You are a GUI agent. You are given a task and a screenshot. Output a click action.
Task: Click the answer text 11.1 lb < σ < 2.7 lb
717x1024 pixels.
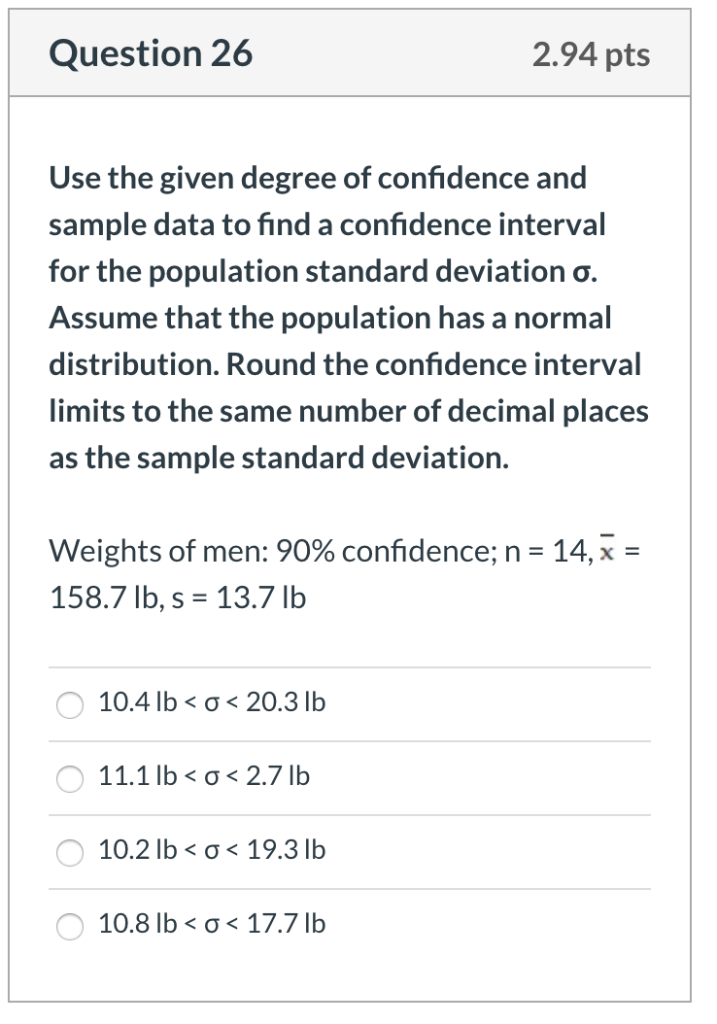coord(203,777)
